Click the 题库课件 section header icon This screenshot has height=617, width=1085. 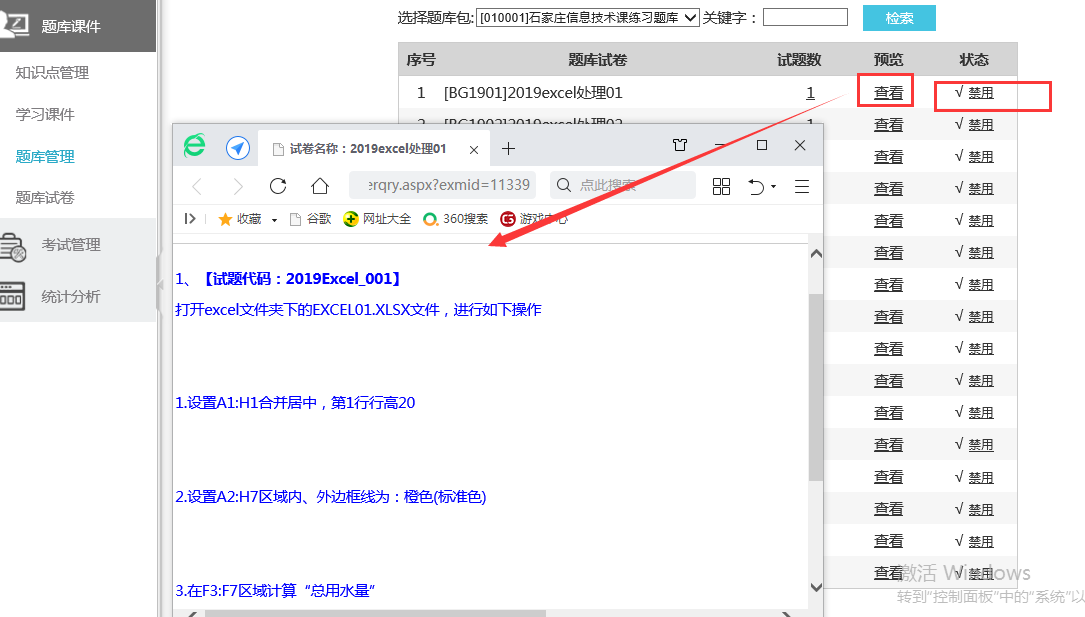point(15,25)
